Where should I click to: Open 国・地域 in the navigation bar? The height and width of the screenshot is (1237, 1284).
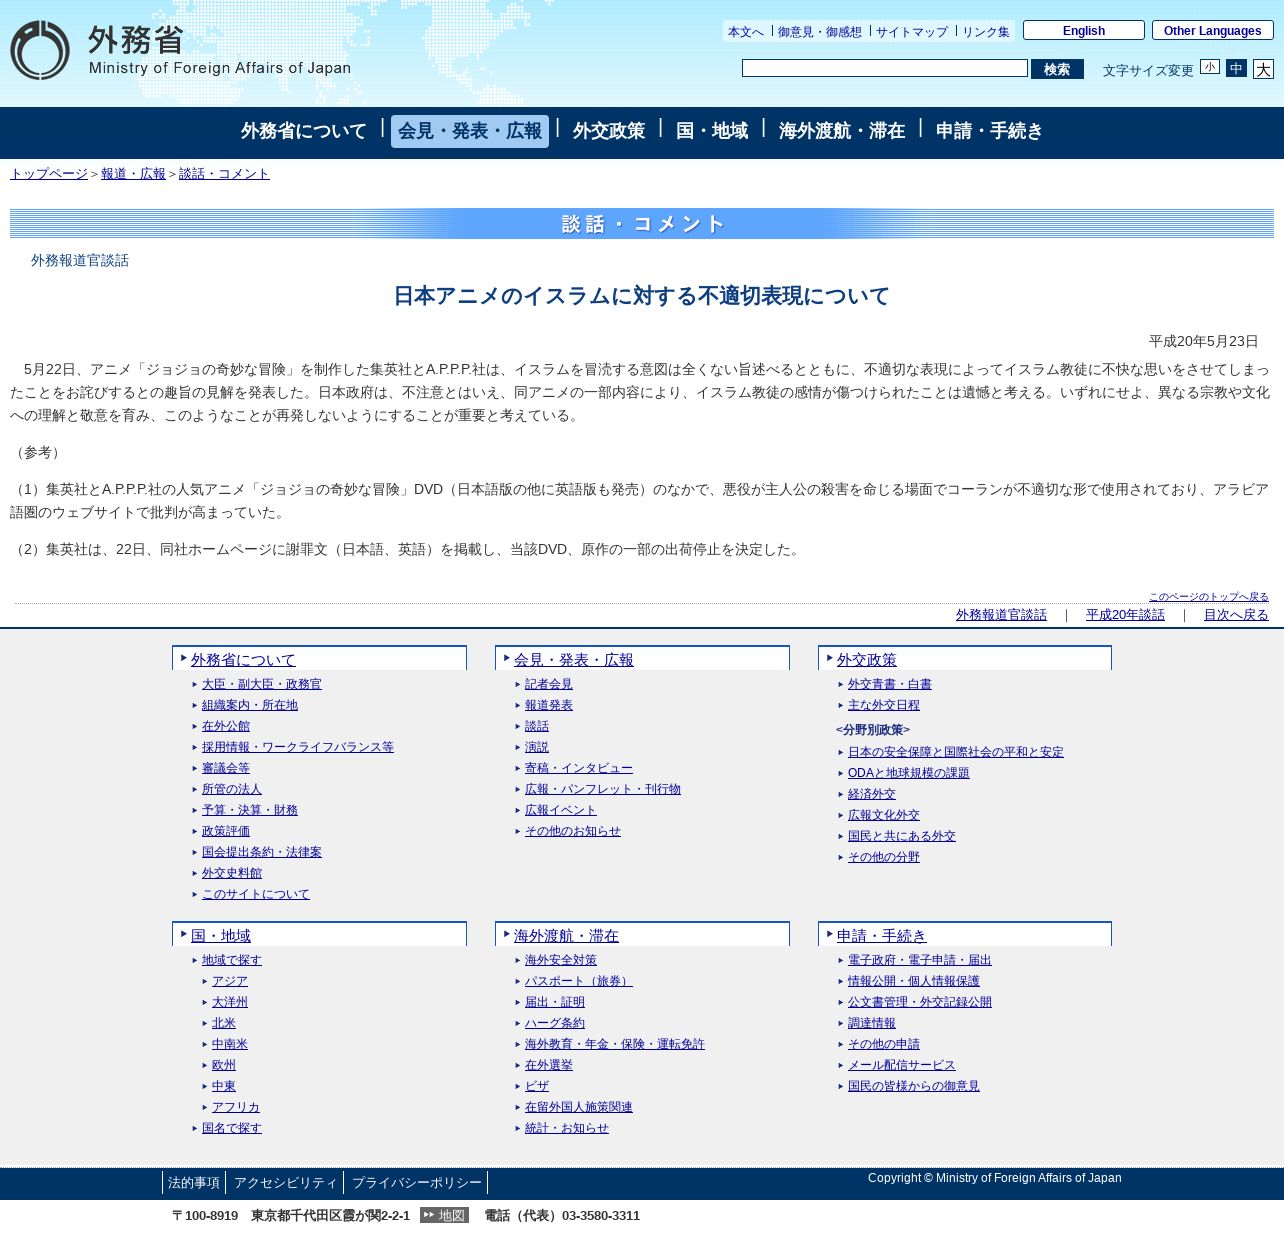712,131
